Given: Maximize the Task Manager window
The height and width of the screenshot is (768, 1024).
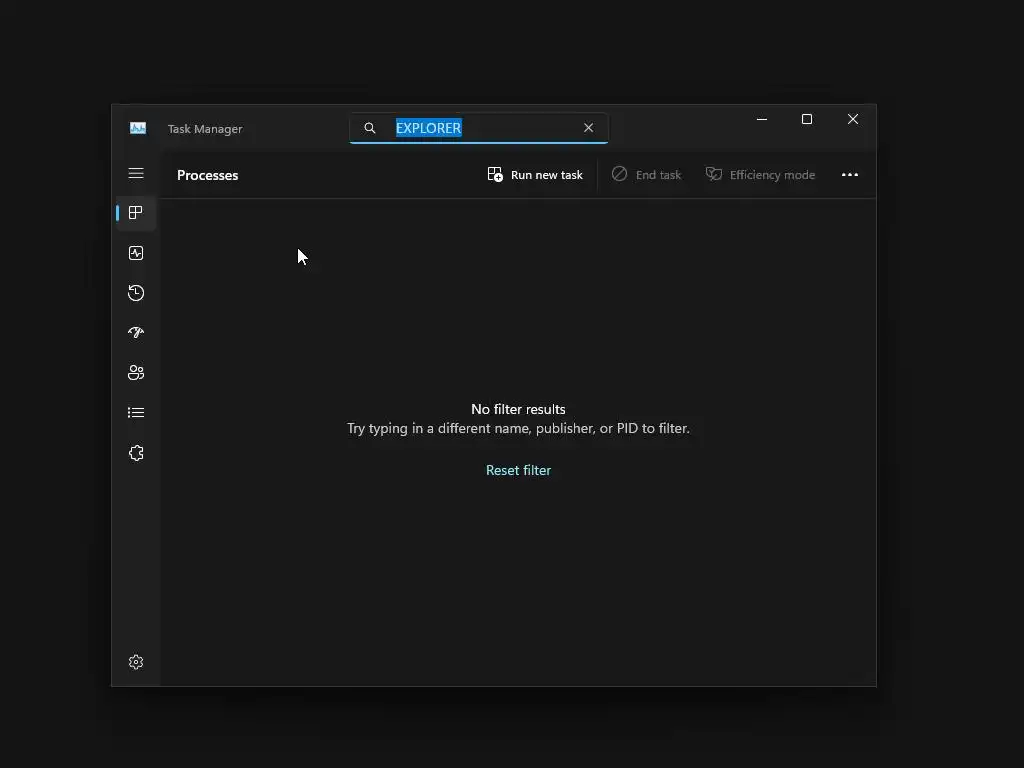Looking at the screenshot, I should tap(807, 120).
